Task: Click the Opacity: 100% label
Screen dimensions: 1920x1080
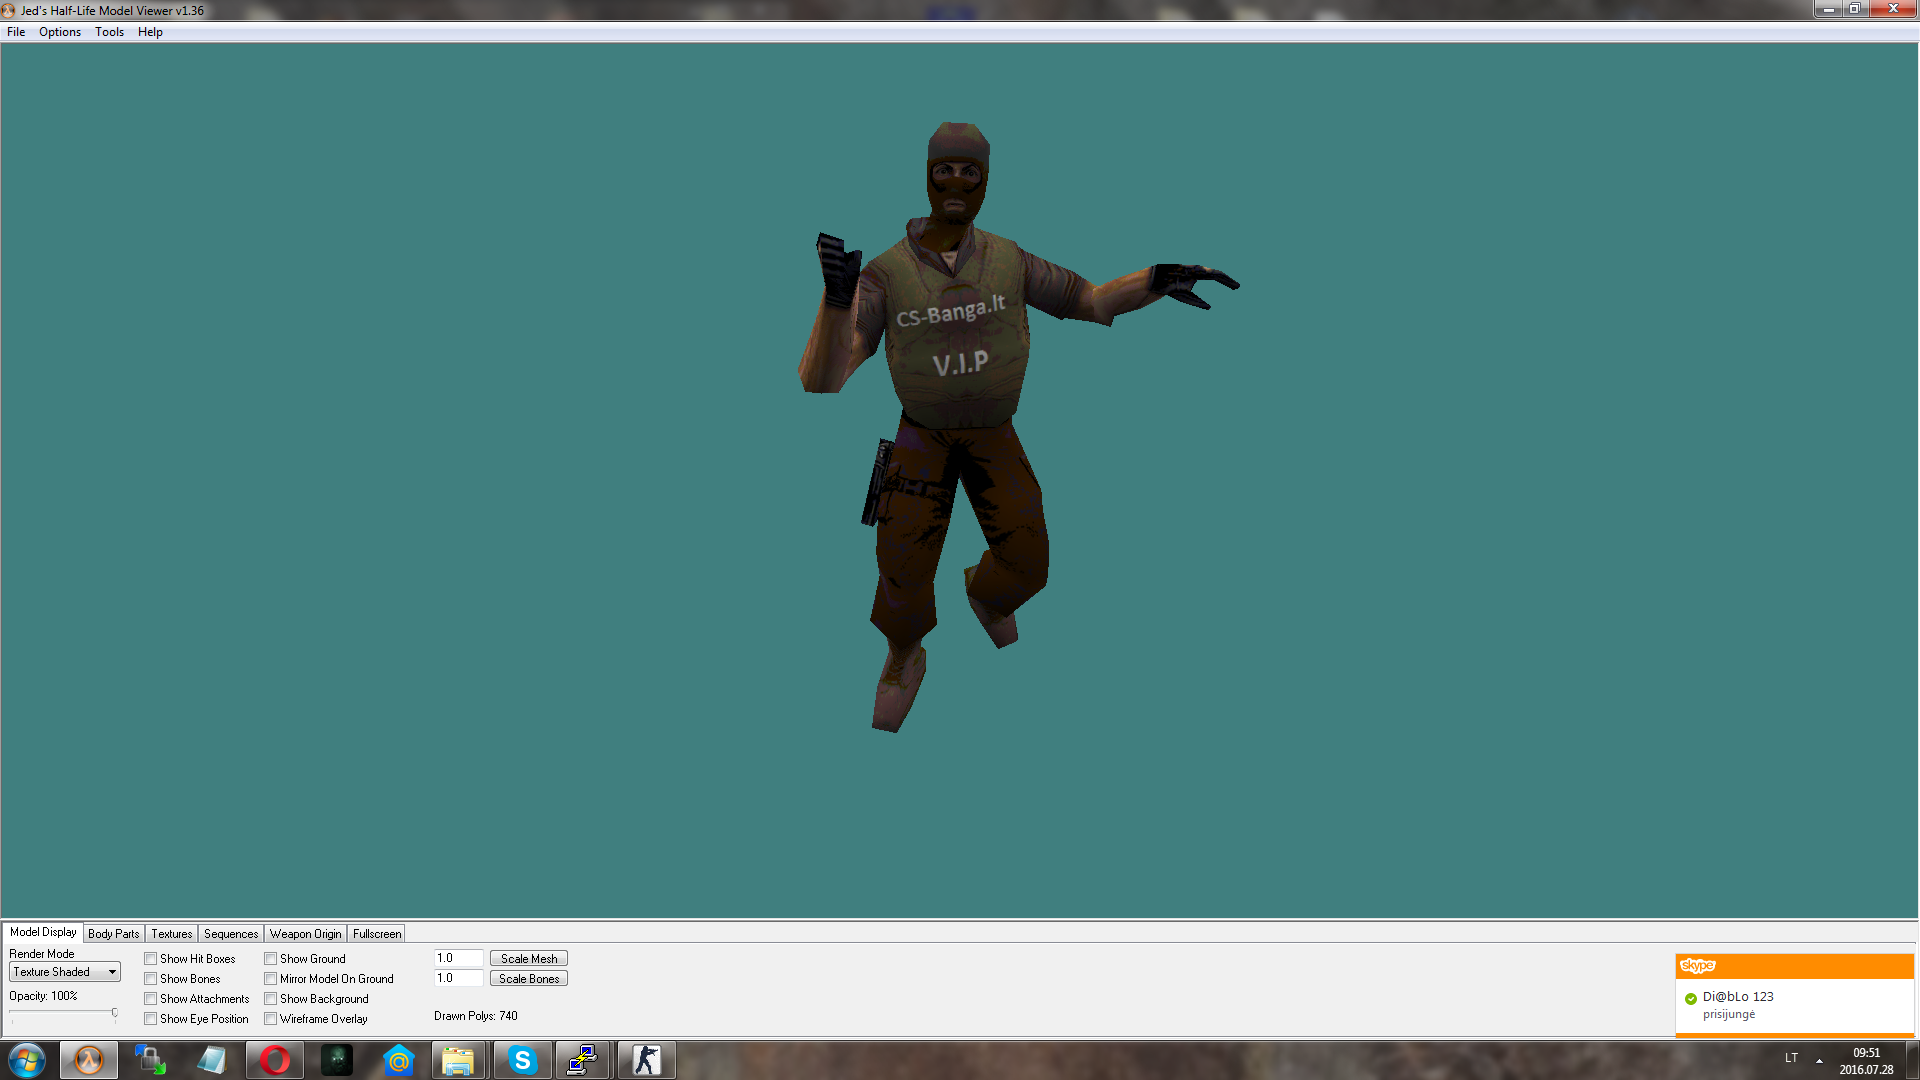Action: [43, 996]
